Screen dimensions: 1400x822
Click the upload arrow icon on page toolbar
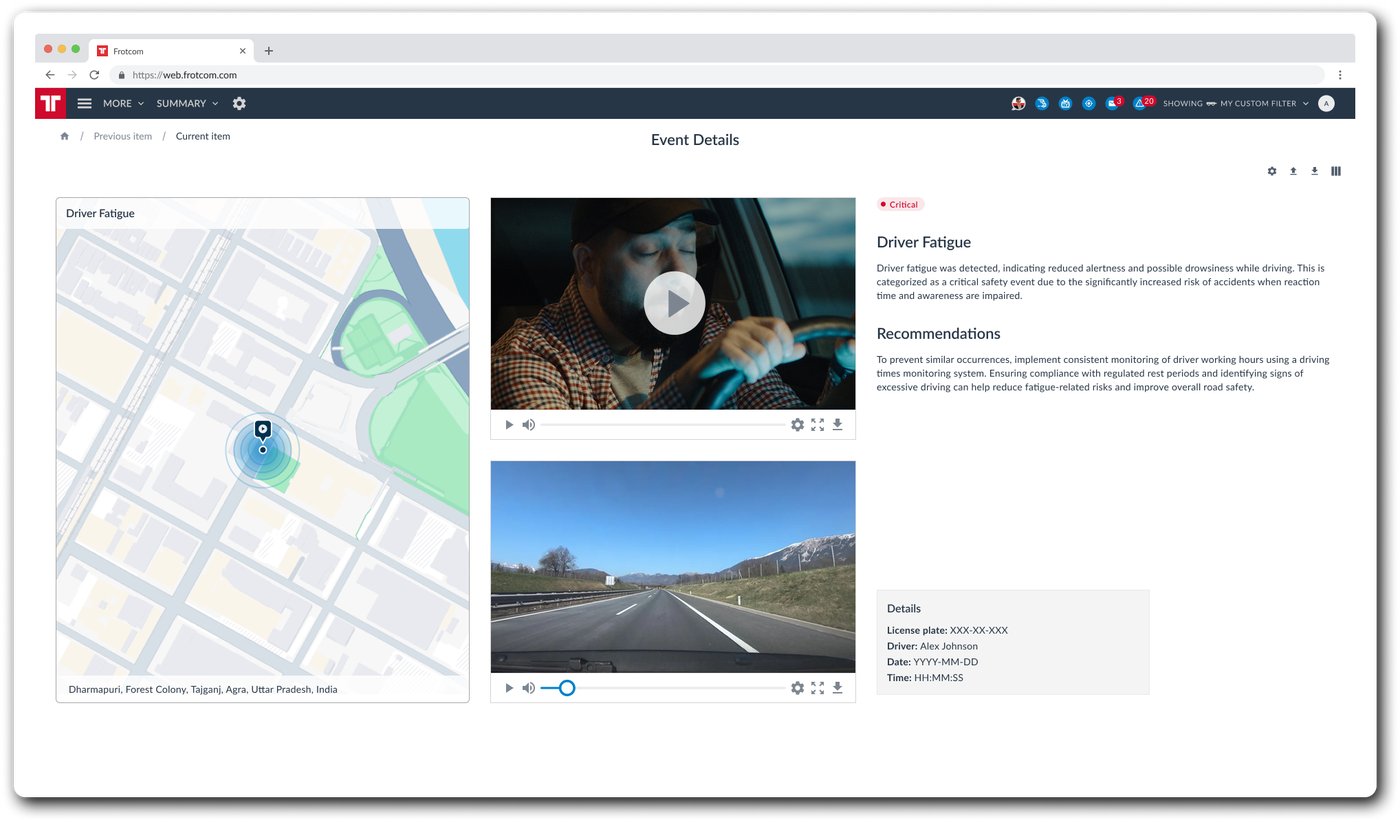(1293, 171)
